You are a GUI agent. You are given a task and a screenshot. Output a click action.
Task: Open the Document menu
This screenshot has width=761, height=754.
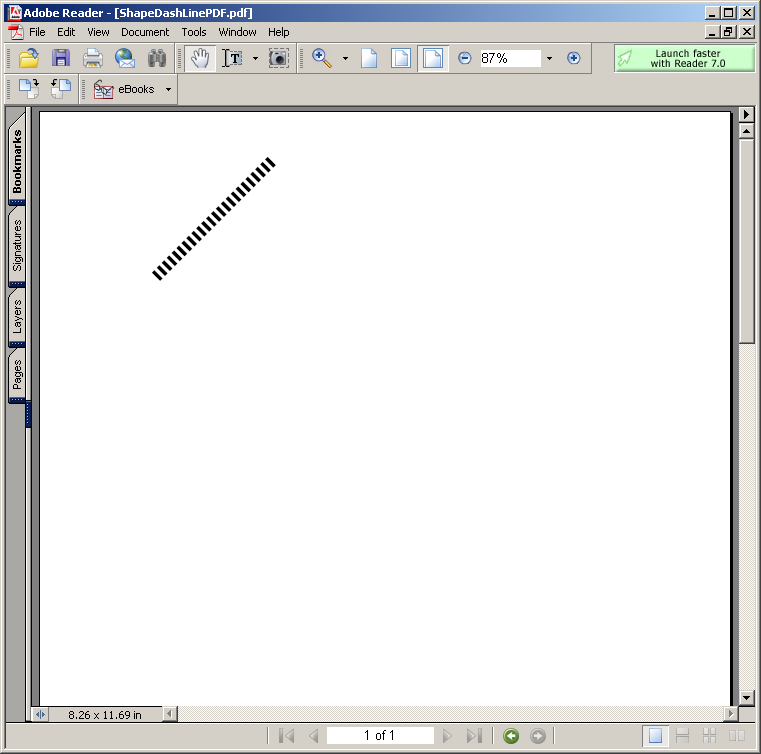pos(145,33)
